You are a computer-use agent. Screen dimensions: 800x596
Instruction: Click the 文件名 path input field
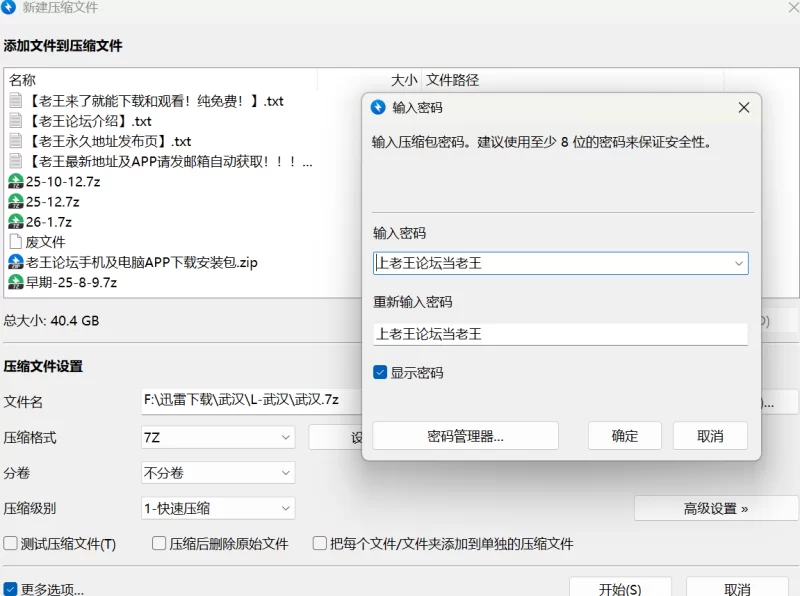click(x=251, y=400)
